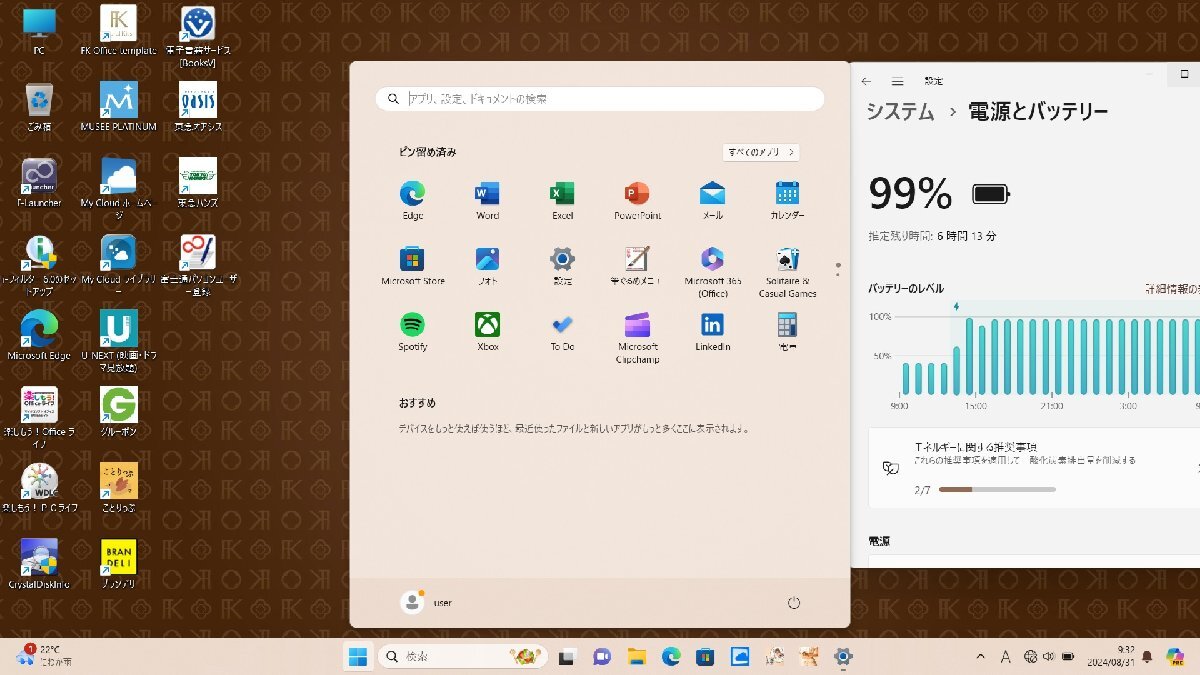The image size is (1200, 675).
Task: Open the power options button in Start
Action: [x=794, y=603]
